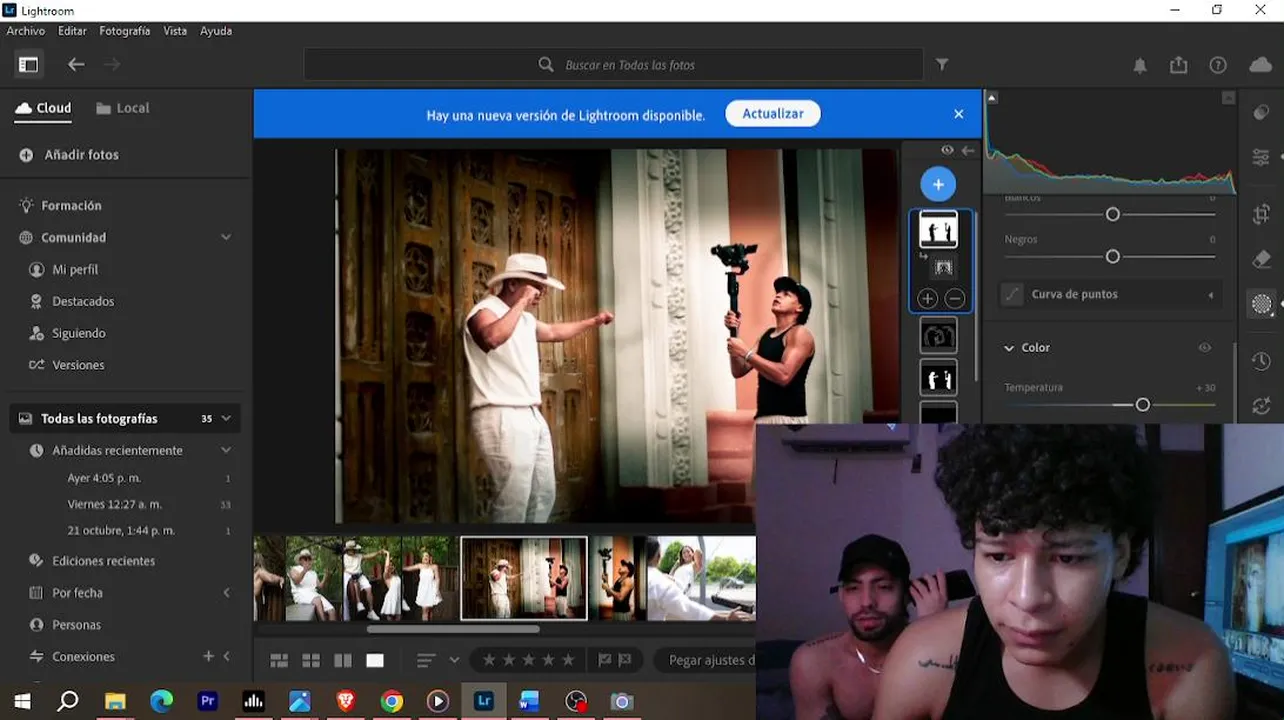Switch to compare view
Screen dimensions: 1284x720
(x=343, y=660)
